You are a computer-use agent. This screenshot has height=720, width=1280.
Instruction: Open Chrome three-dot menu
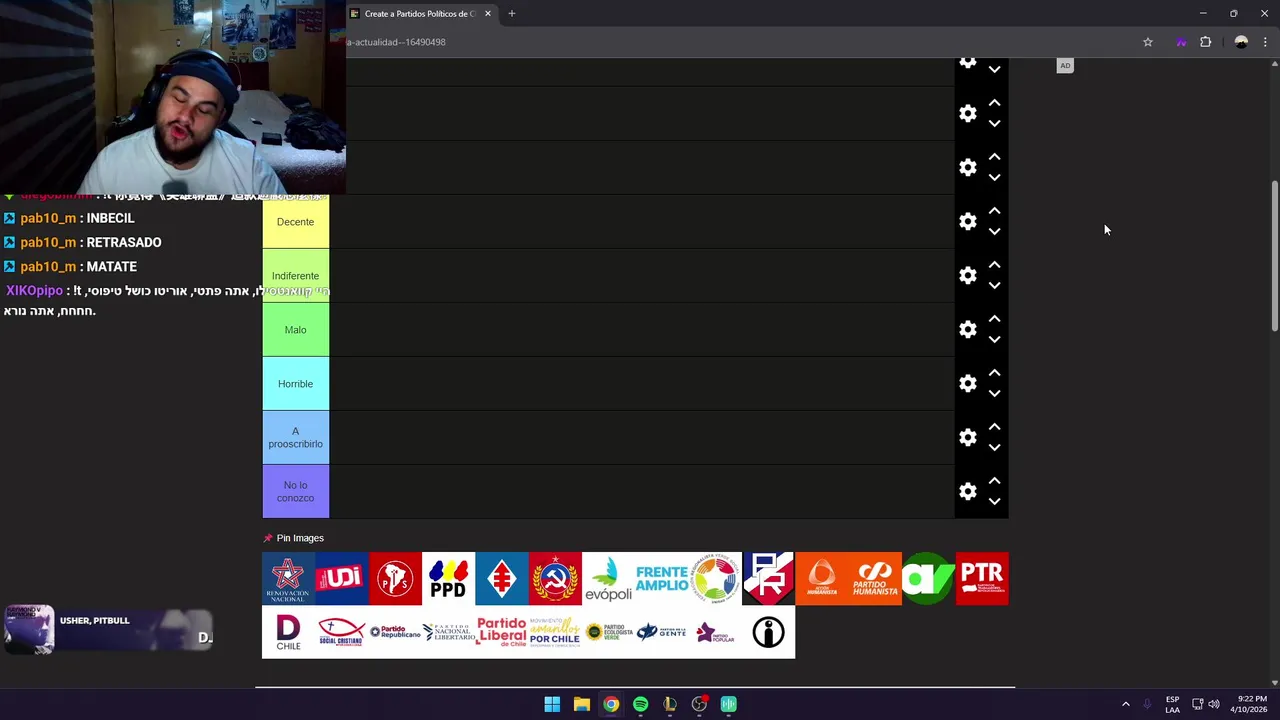(1265, 42)
